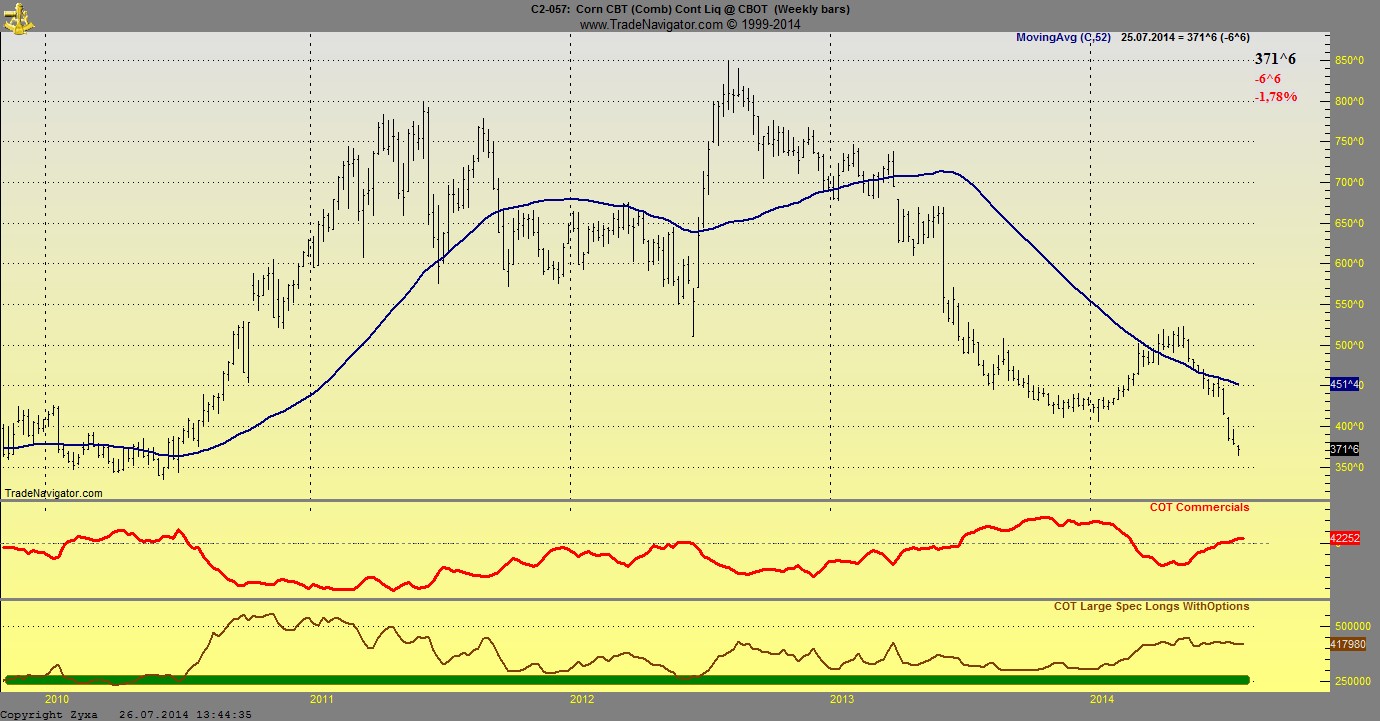Click the brown 417980 value tag
1380x721 pixels.
pos(1347,643)
